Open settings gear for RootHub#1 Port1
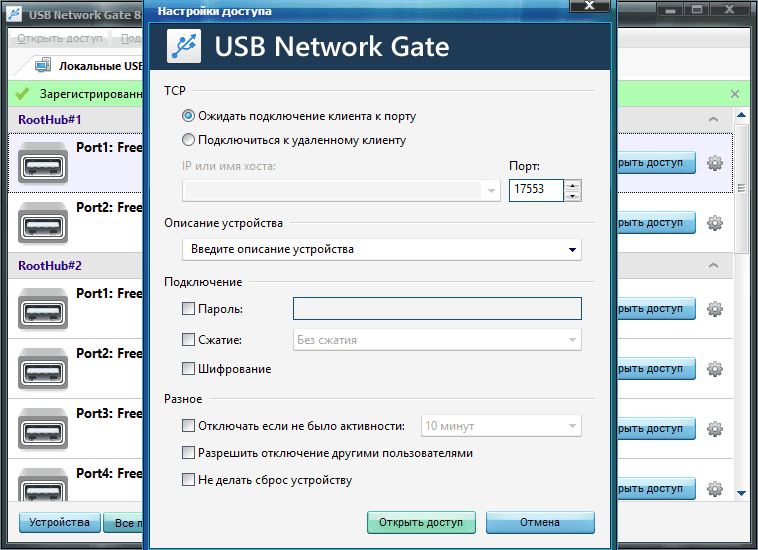 (x=714, y=163)
